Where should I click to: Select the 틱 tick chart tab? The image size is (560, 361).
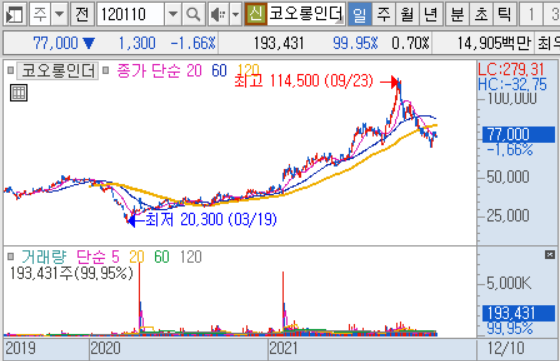[505, 15]
